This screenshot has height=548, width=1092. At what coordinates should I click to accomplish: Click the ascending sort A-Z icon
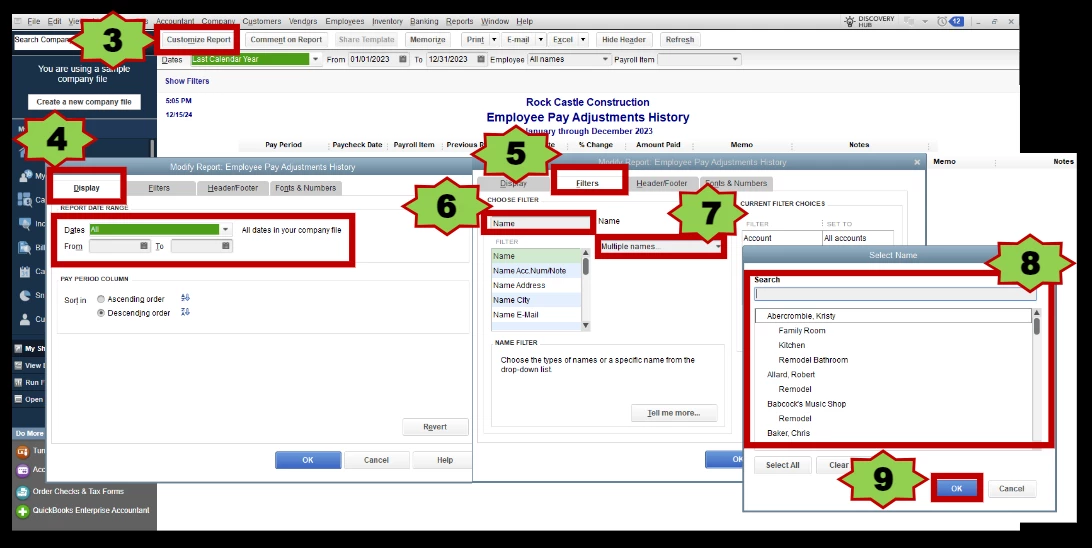185,298
